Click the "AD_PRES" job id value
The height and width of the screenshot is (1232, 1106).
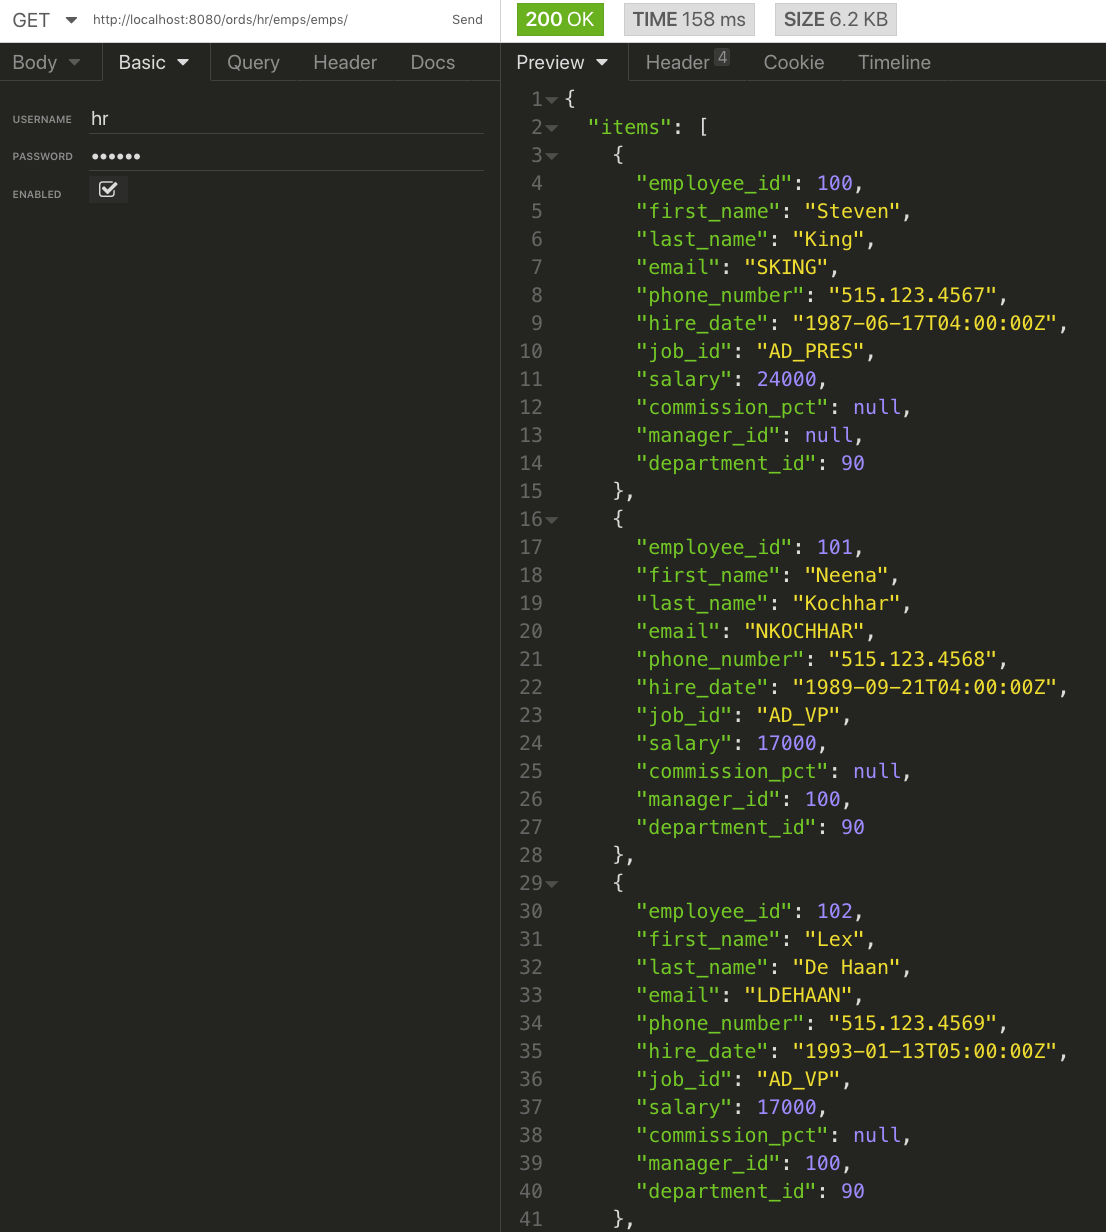(x=811, y=351)
